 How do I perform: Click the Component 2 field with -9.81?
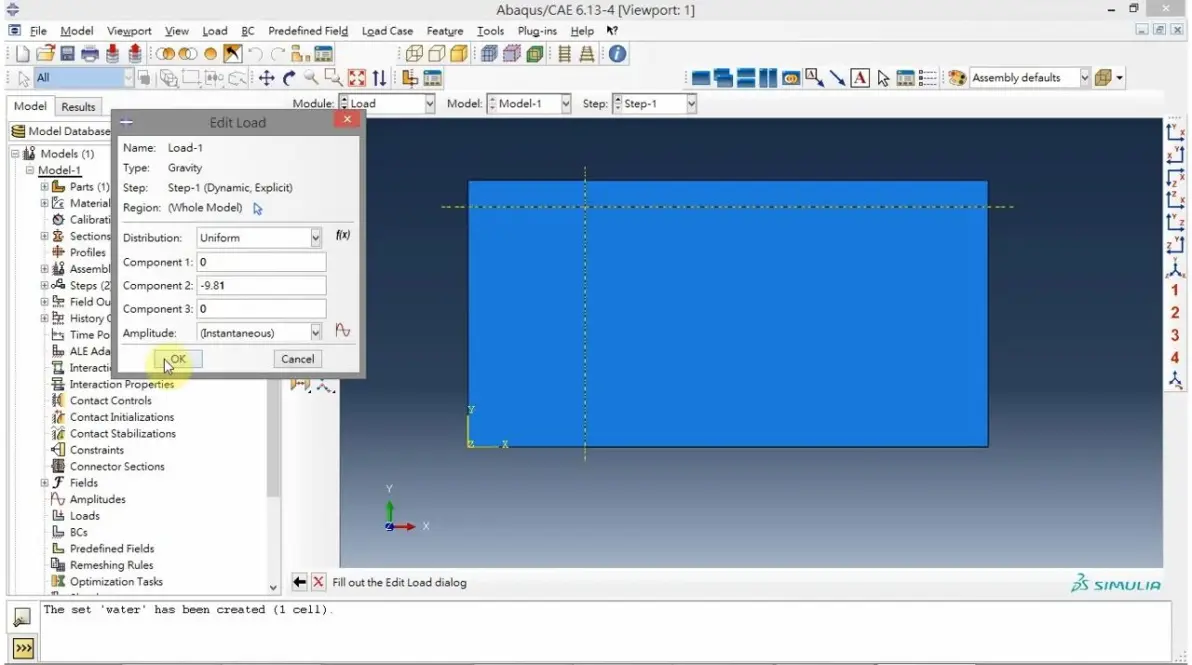pyautogui.click(x=262, y=286)
